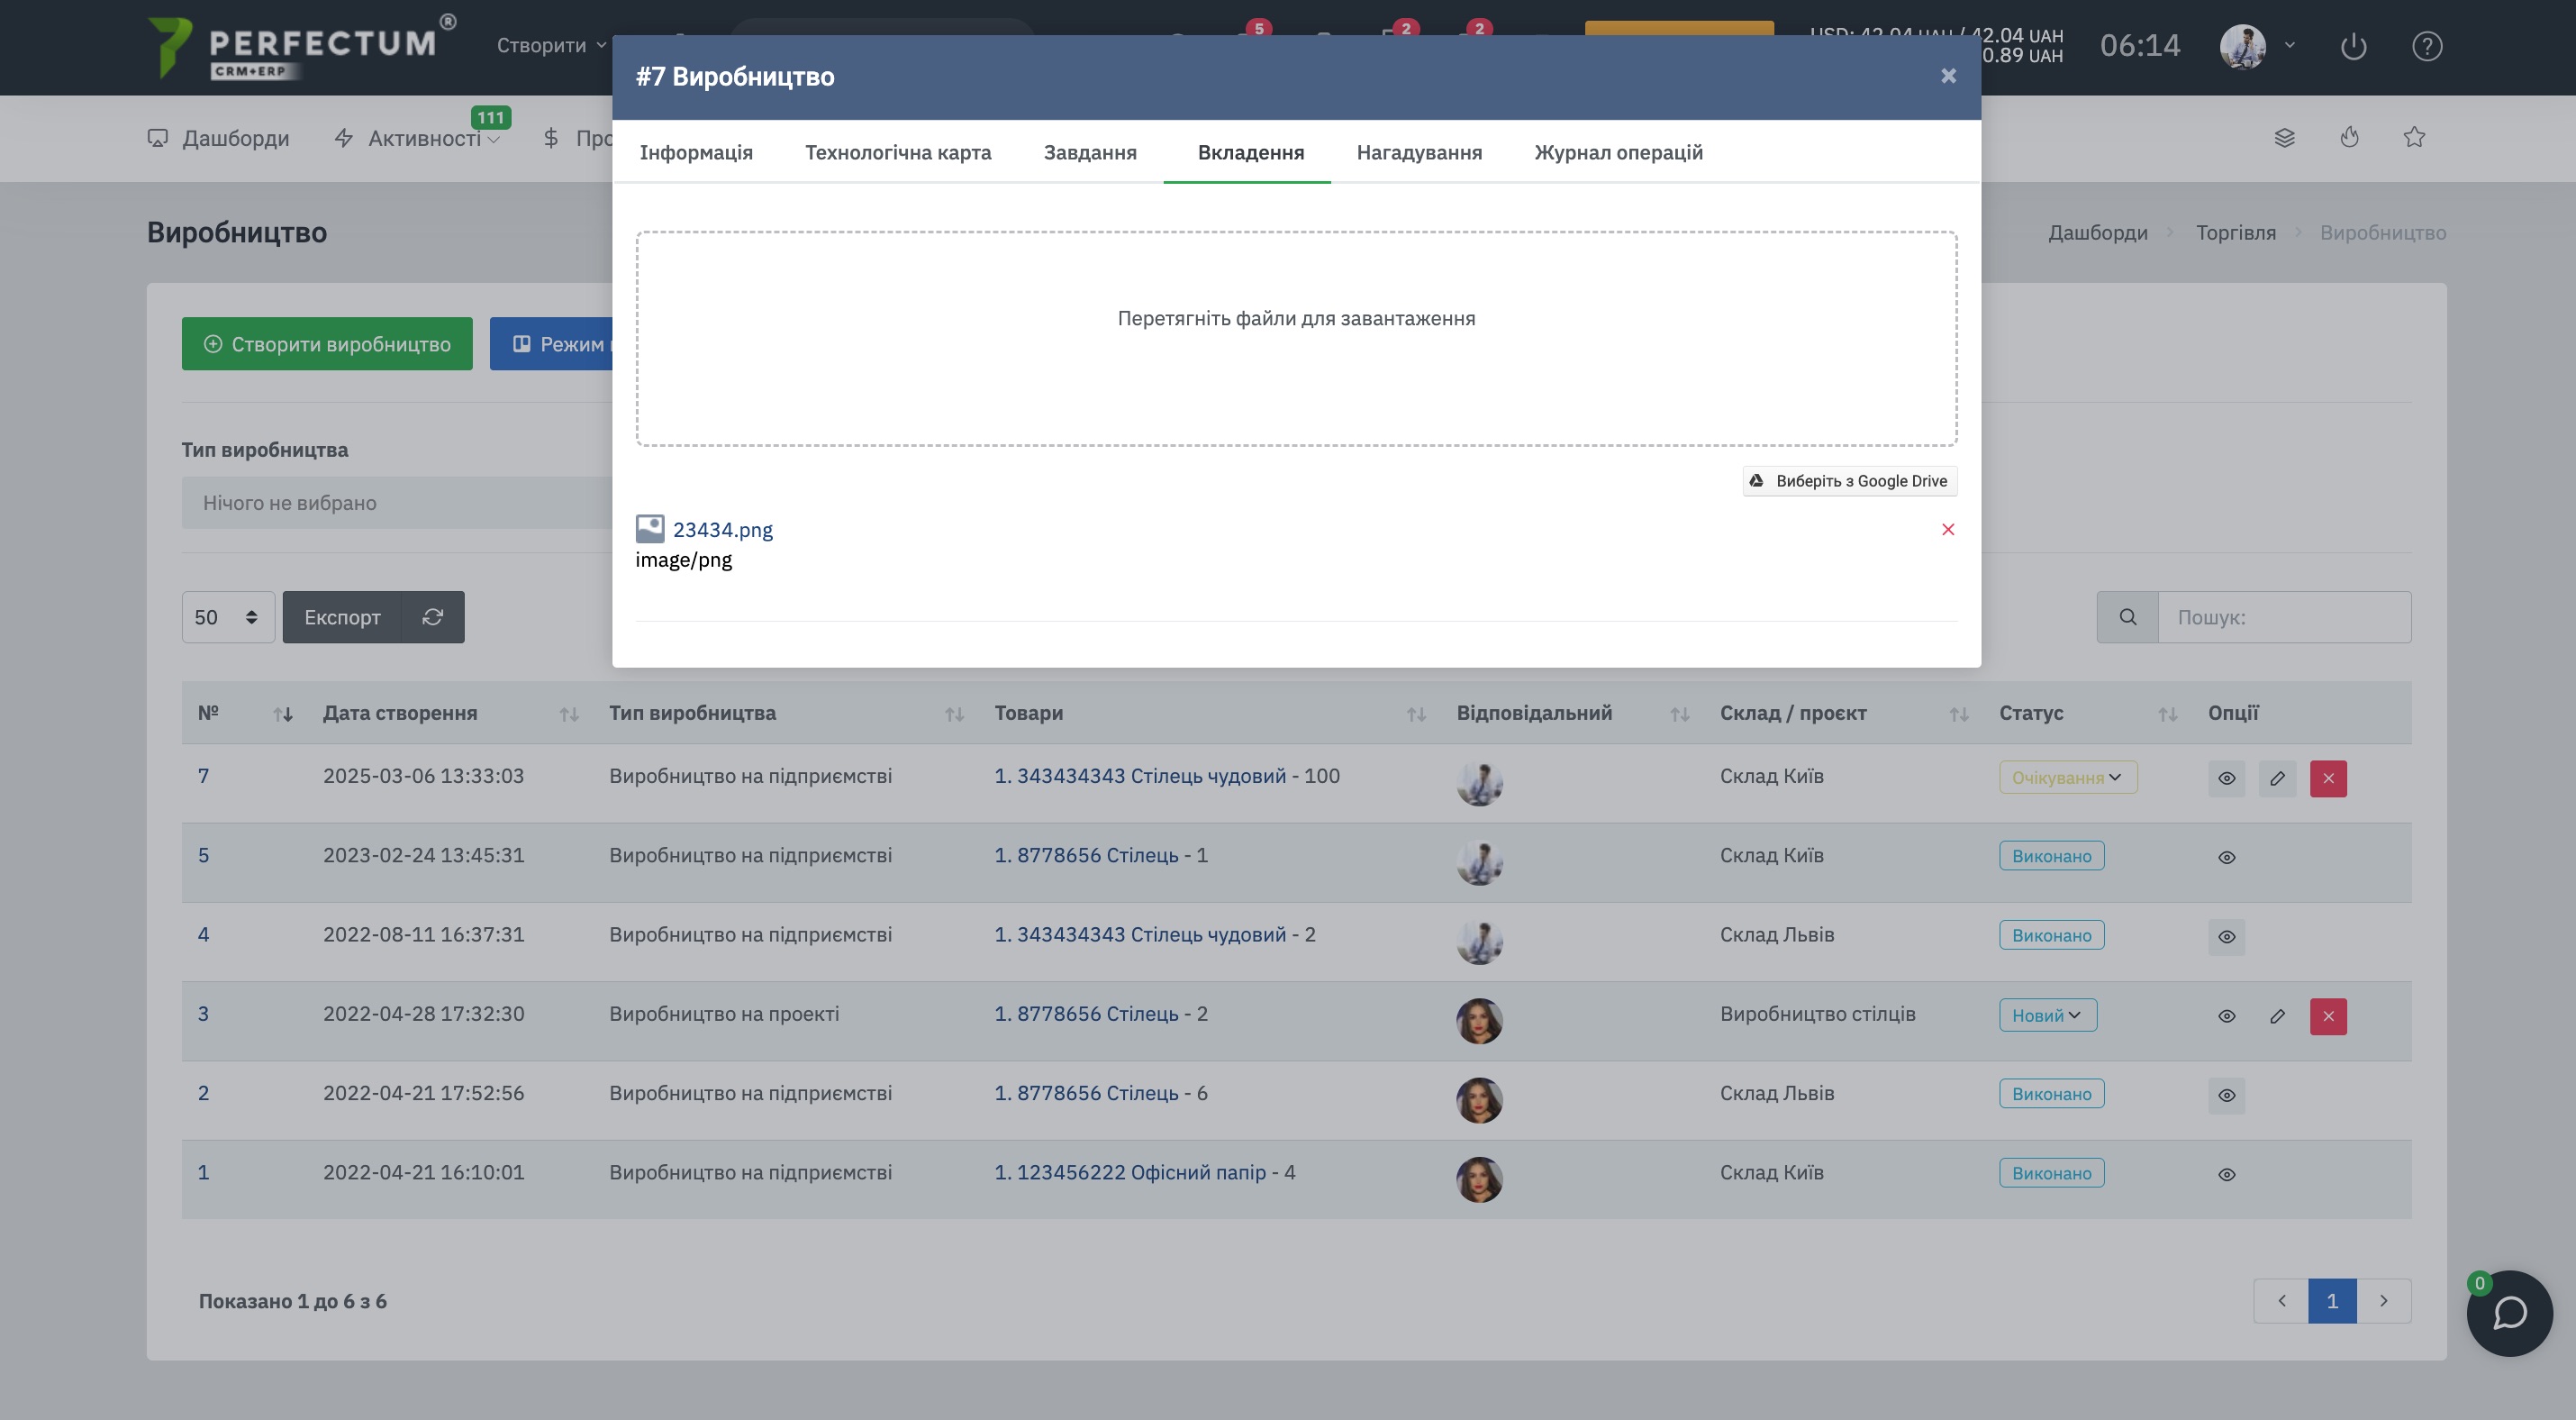Viewport: 2576px width, 1420px height.
Task: Open the 23434.png file link
Action: (x=722, y=529)
